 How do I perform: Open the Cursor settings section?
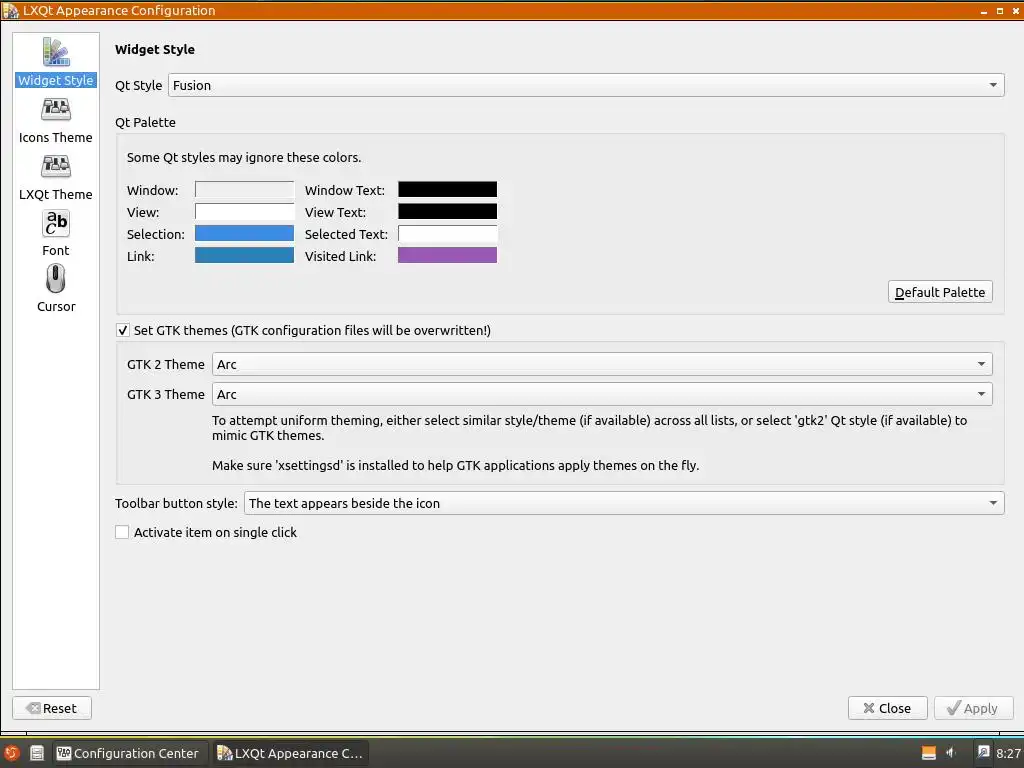56,289
